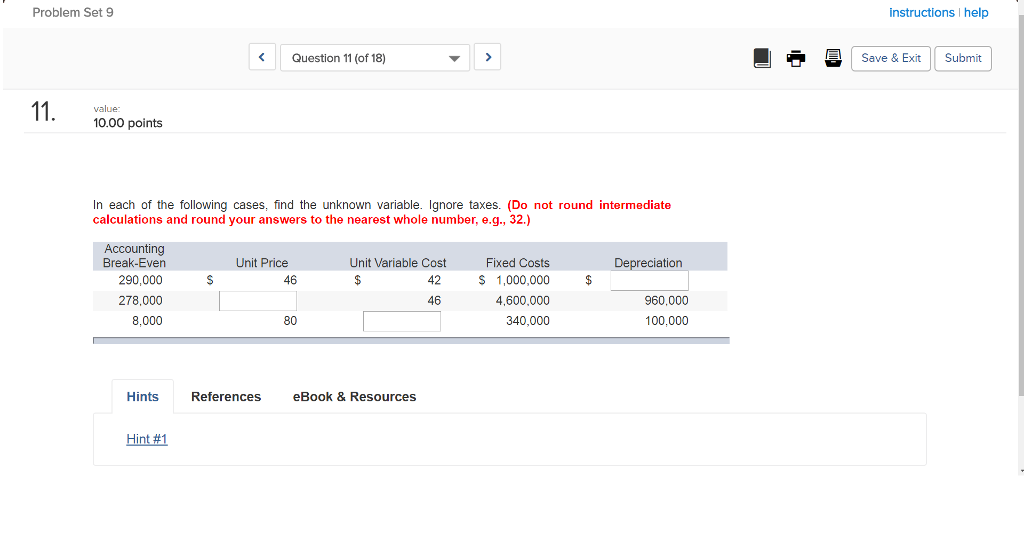Click the Save & Exit button
Image resolution: width=1024 pixels, height=555 pixels.
(x=891, y=58)
